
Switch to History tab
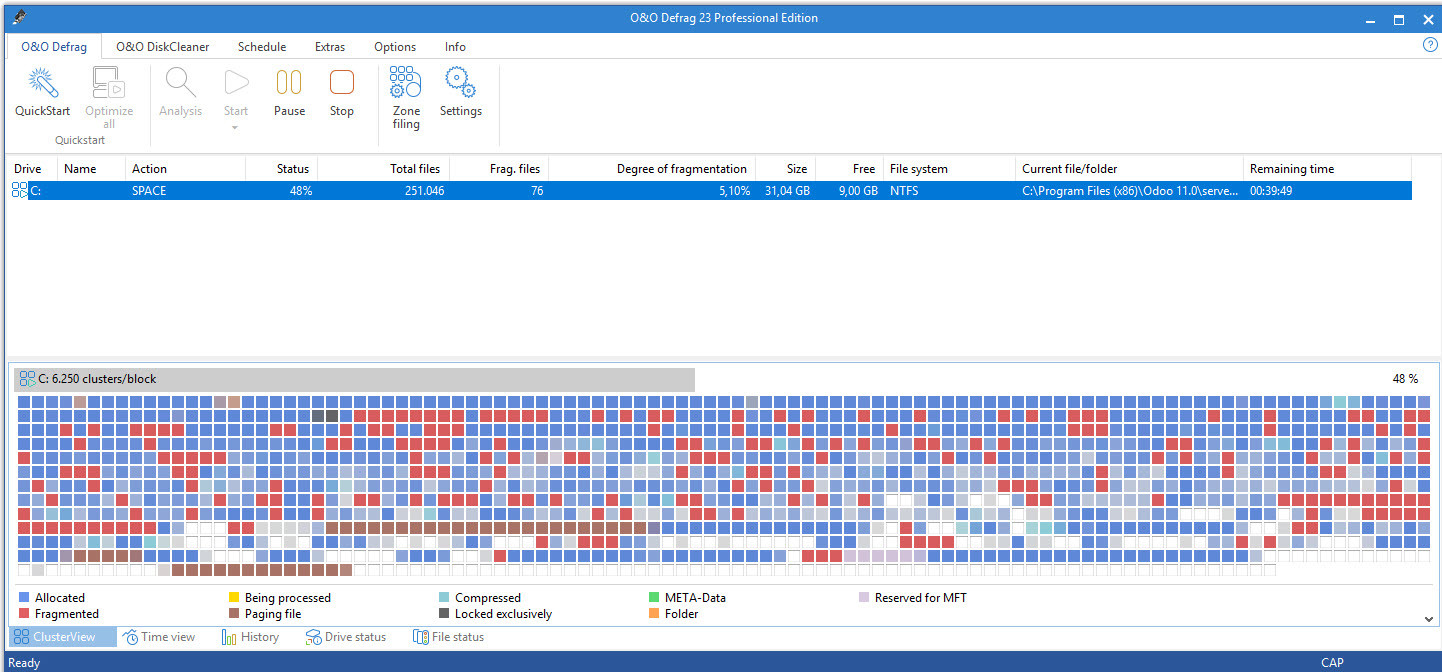[x=250, y=637]
